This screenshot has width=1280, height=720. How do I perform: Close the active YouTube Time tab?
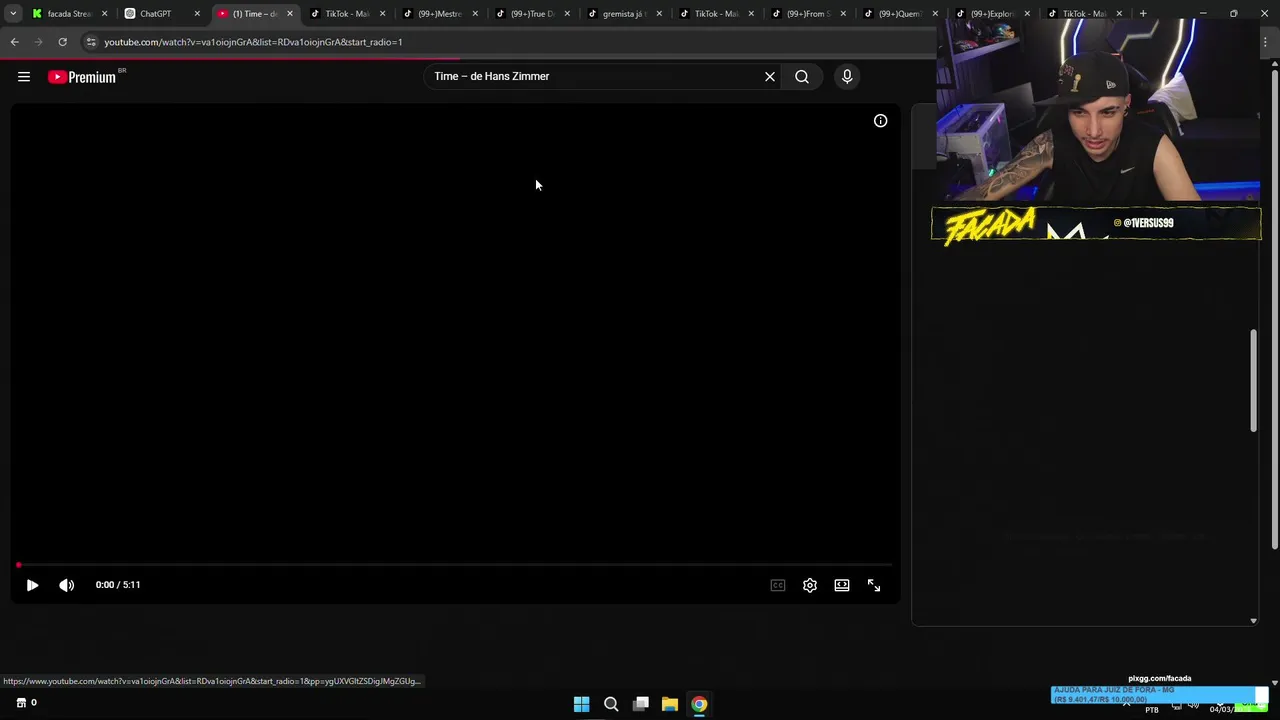tap(290, 14)
